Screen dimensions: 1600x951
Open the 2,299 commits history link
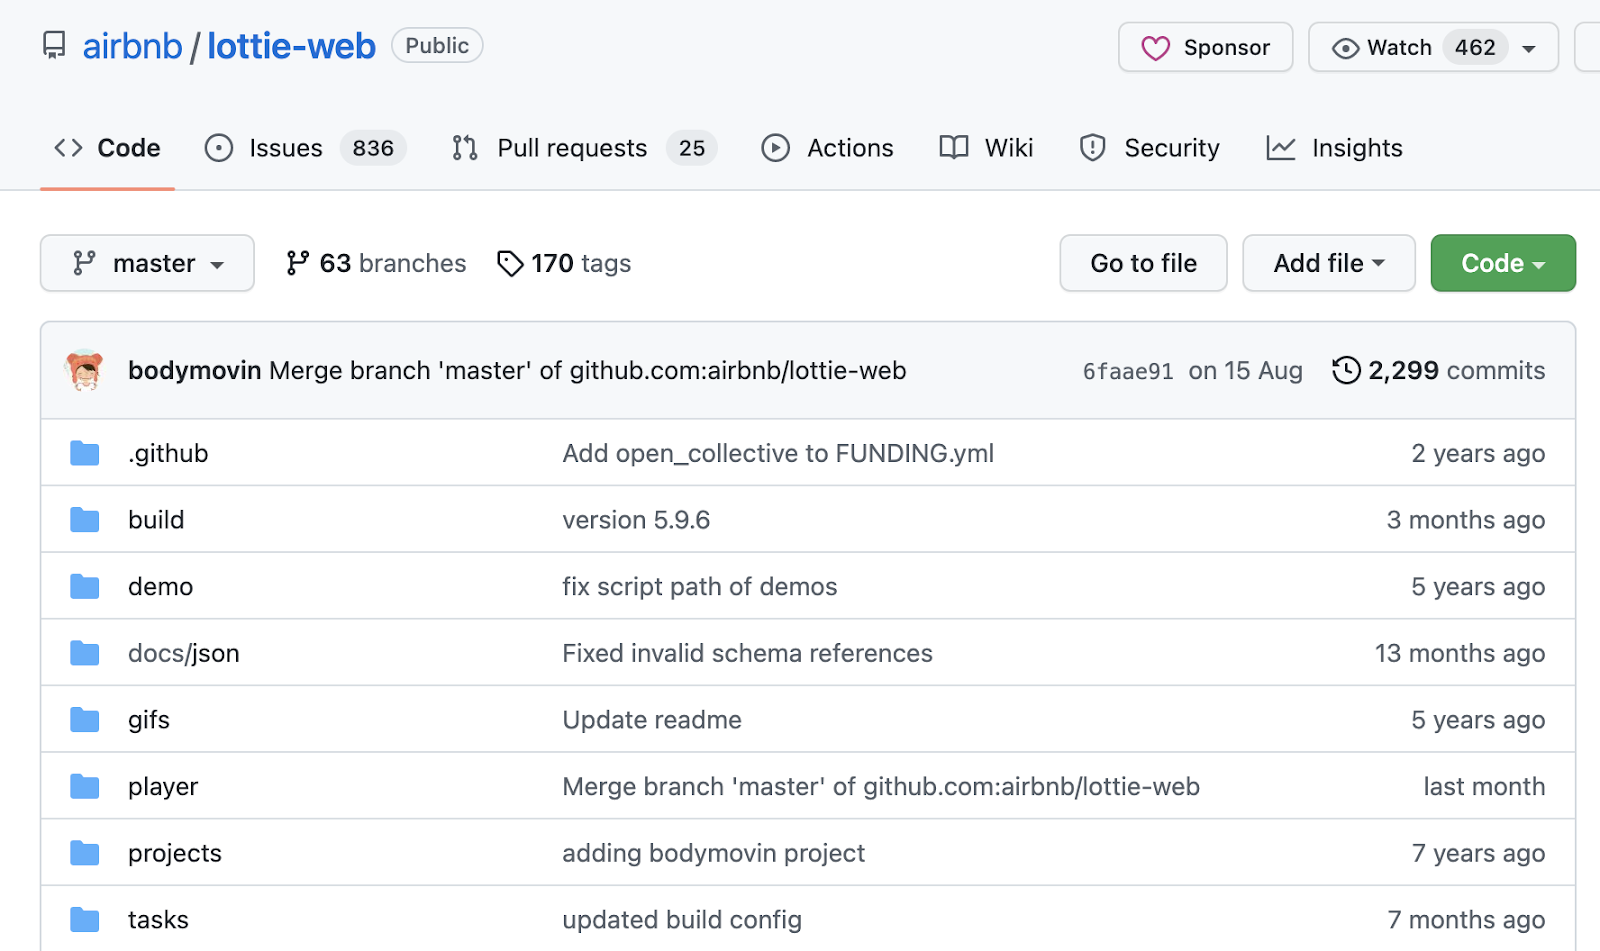click(x=1439, y=370)
